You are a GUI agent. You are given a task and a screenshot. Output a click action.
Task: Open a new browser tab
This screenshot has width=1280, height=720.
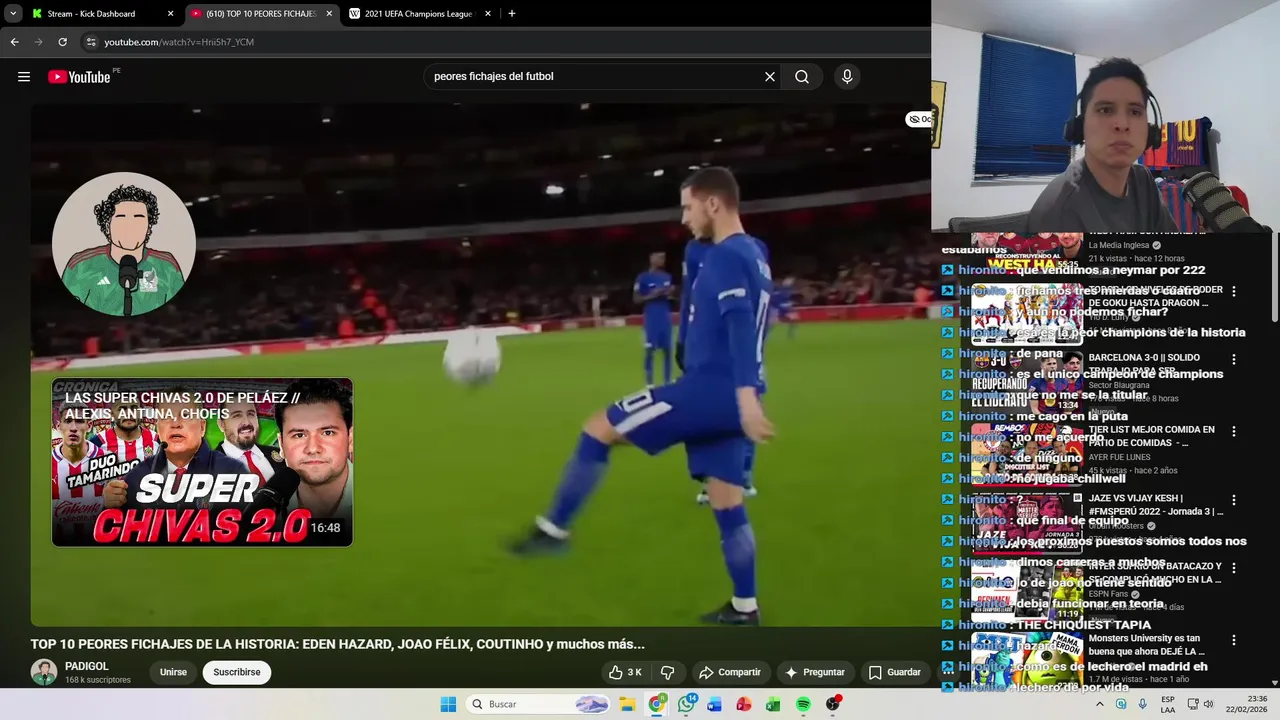click(512, 14)
